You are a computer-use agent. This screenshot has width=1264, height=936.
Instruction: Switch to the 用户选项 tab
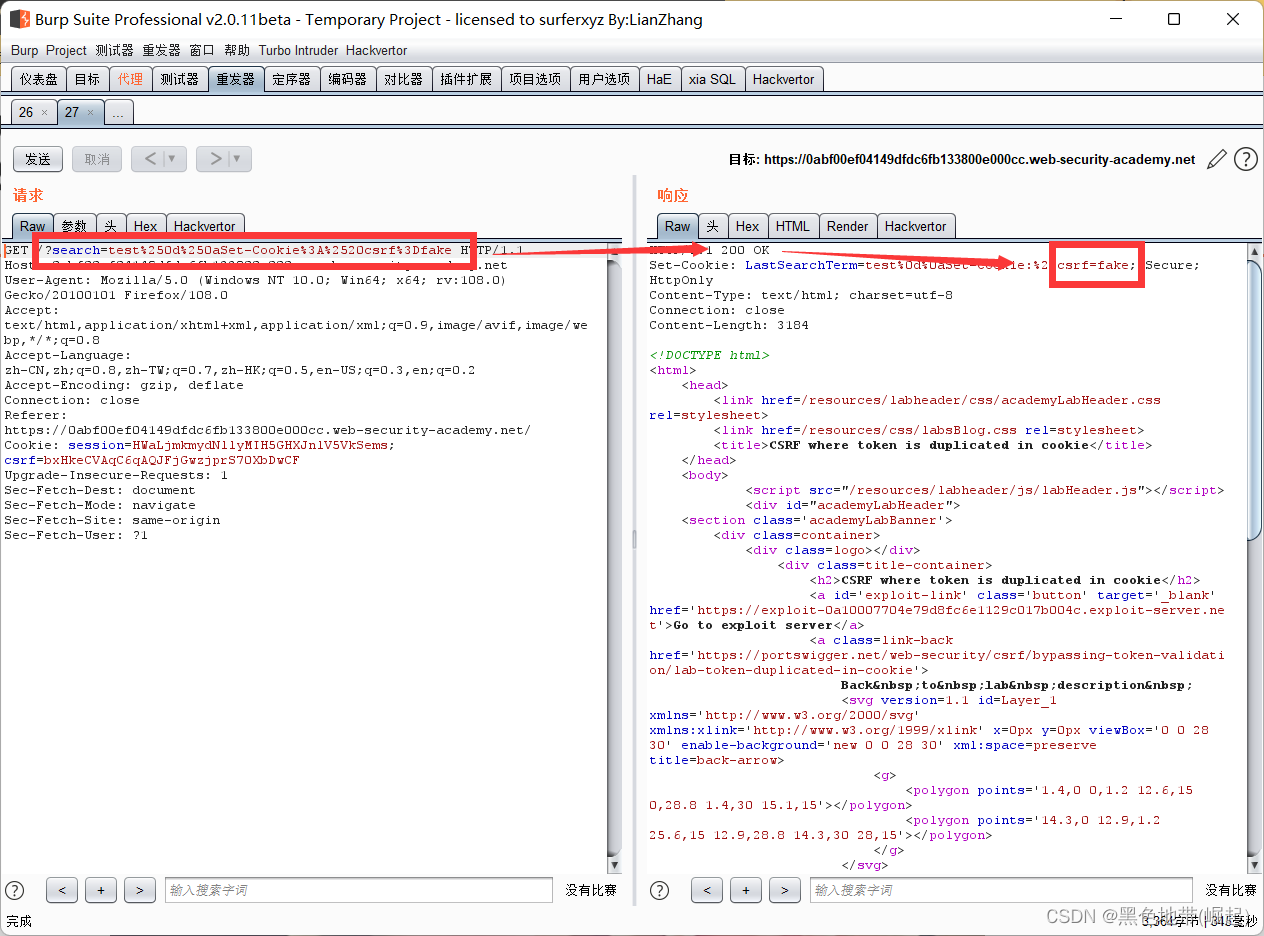click(604, 79)
